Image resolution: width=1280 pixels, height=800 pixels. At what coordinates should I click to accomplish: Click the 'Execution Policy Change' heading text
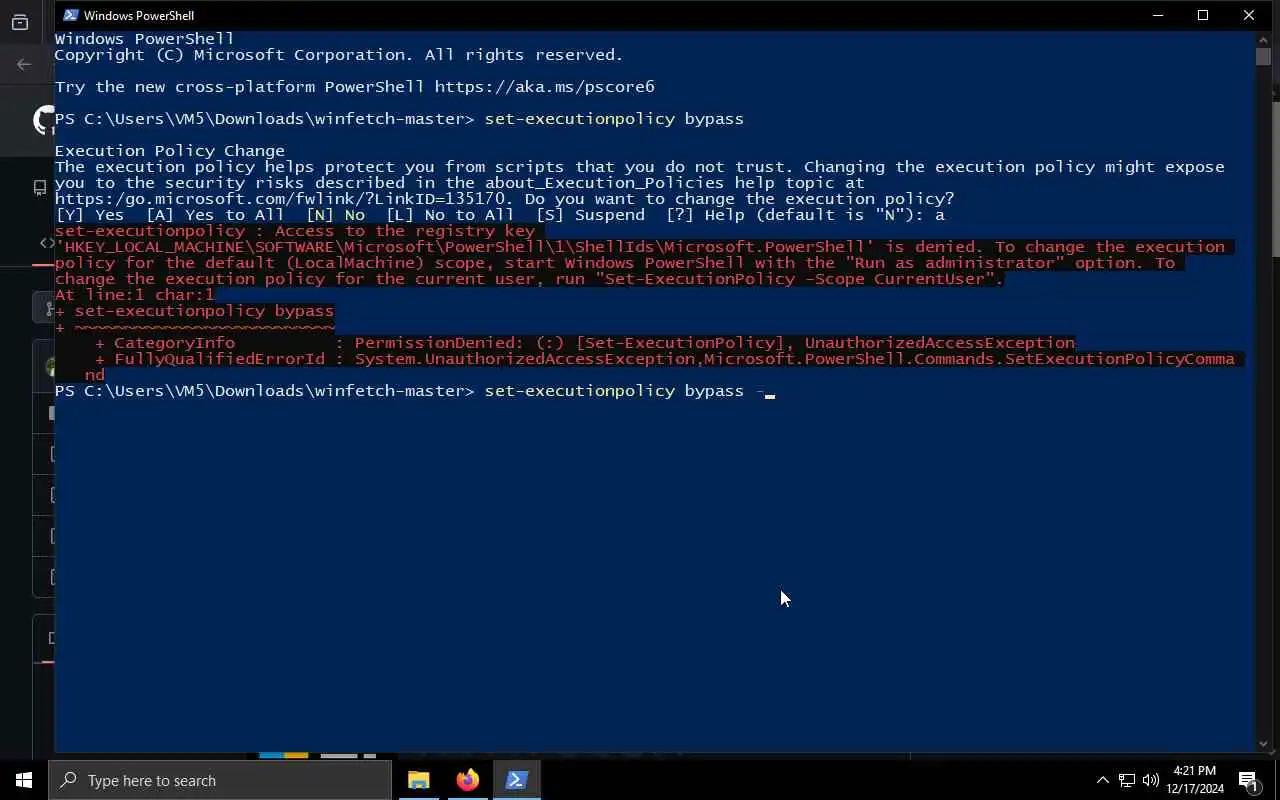(x=170, y=151)
